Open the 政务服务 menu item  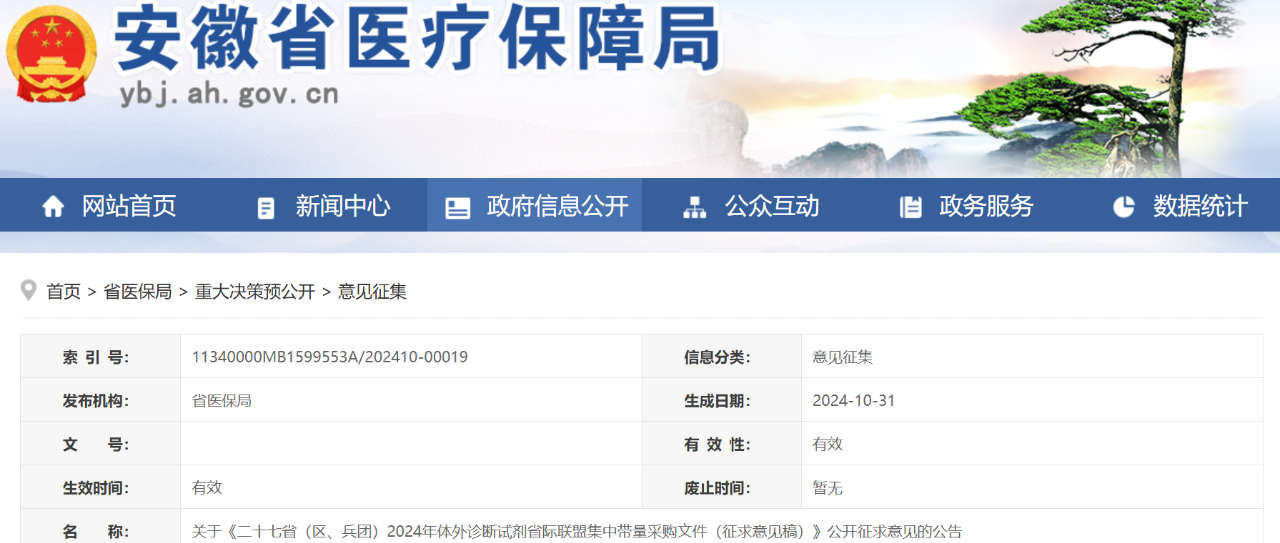point(986,206)
